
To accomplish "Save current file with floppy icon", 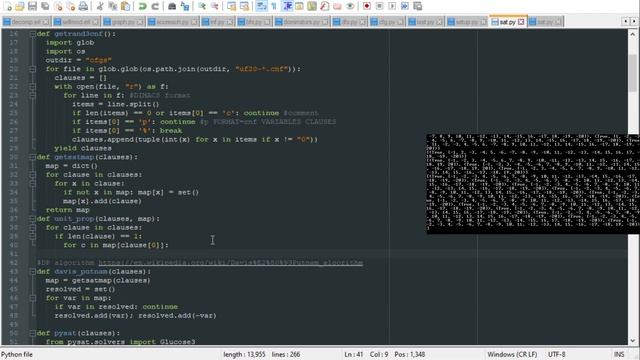I will pos(32,6).
